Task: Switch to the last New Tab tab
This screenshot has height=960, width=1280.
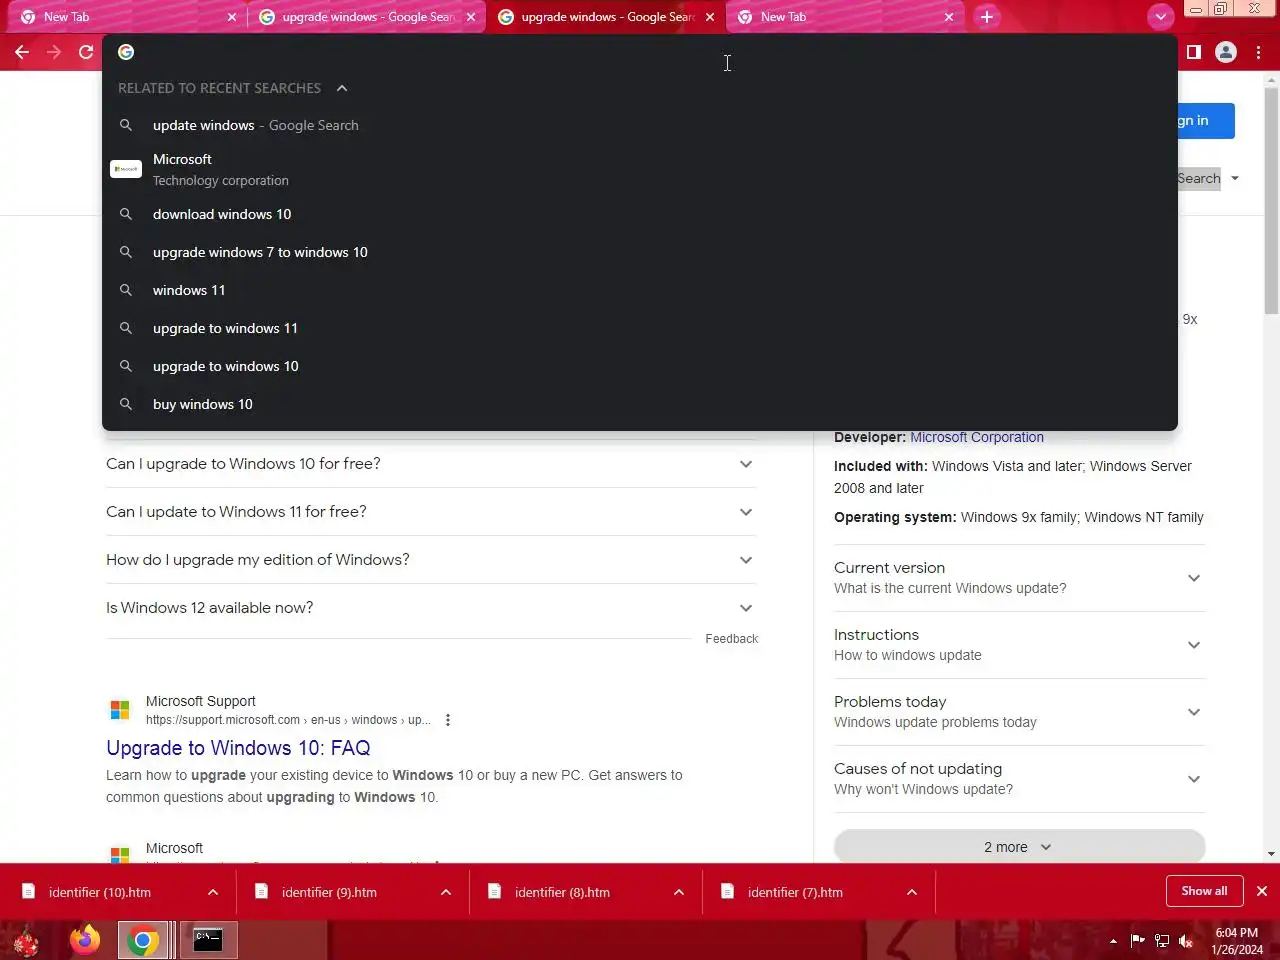Action: 845,17
